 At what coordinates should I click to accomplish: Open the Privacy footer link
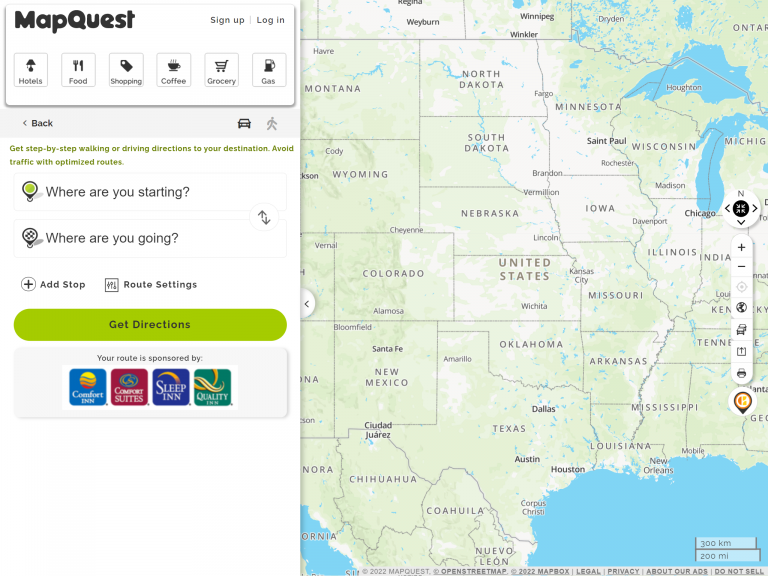click(x=624, y=572)
